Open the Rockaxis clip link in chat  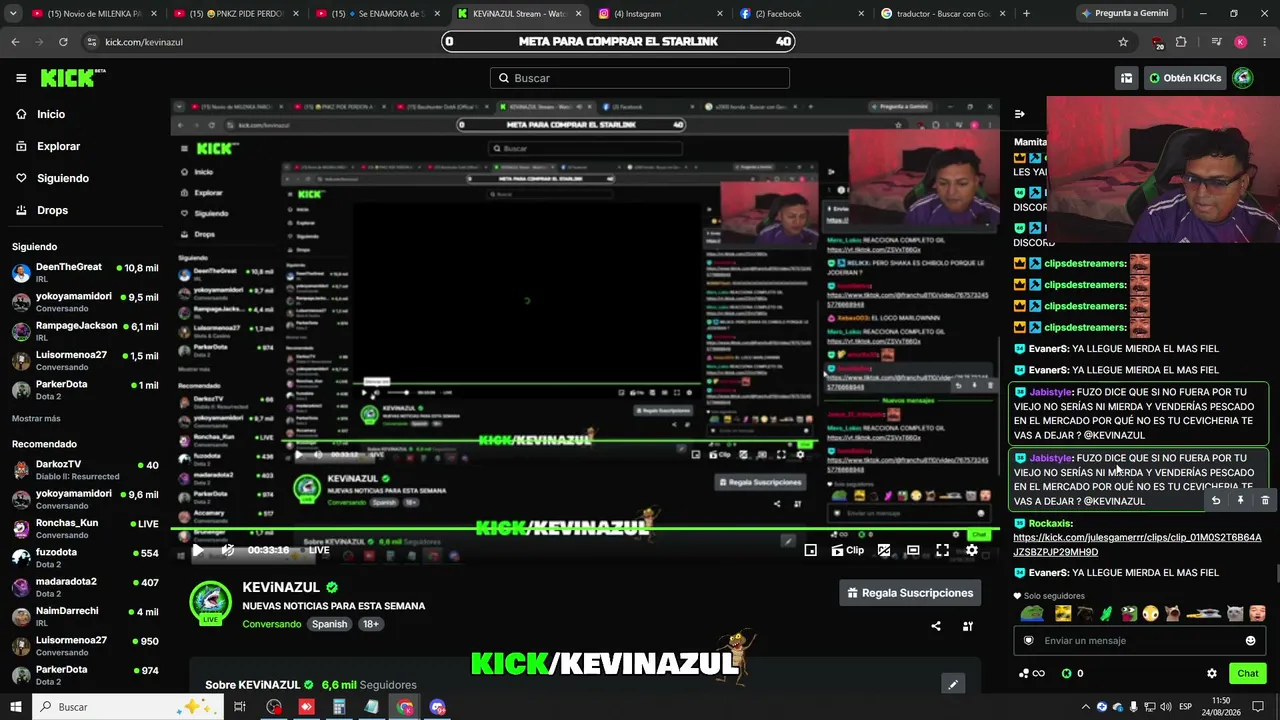[1137, 544]
